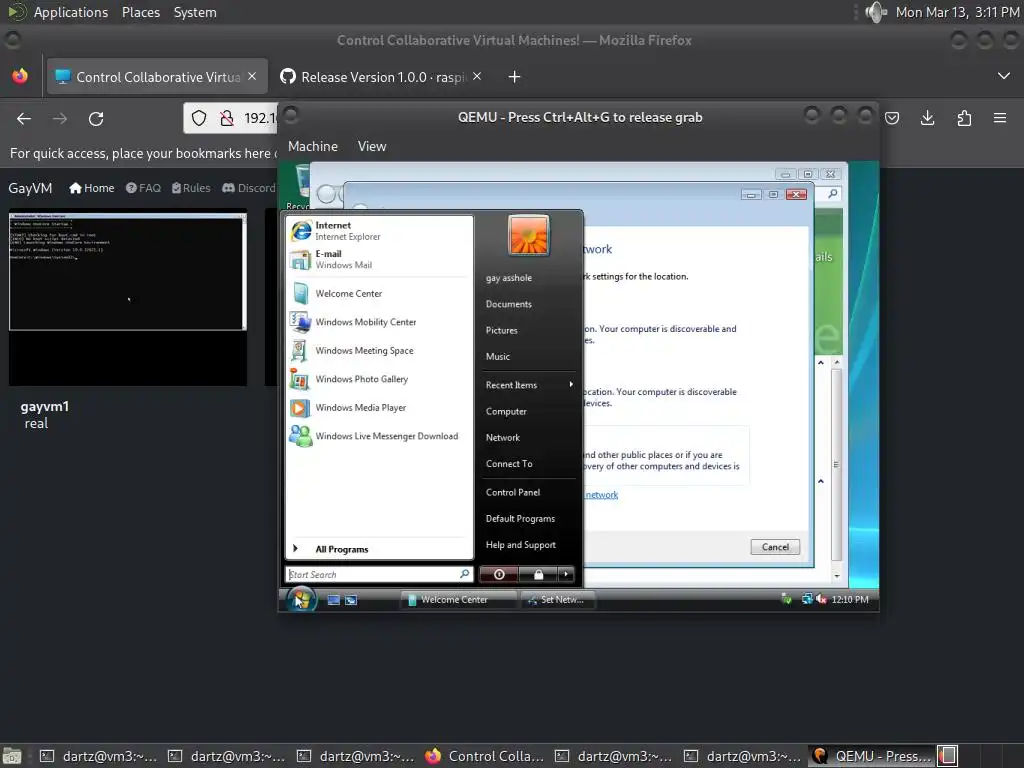Go back in Firefox
The image size is (1024, 768).
pos(24,118)
